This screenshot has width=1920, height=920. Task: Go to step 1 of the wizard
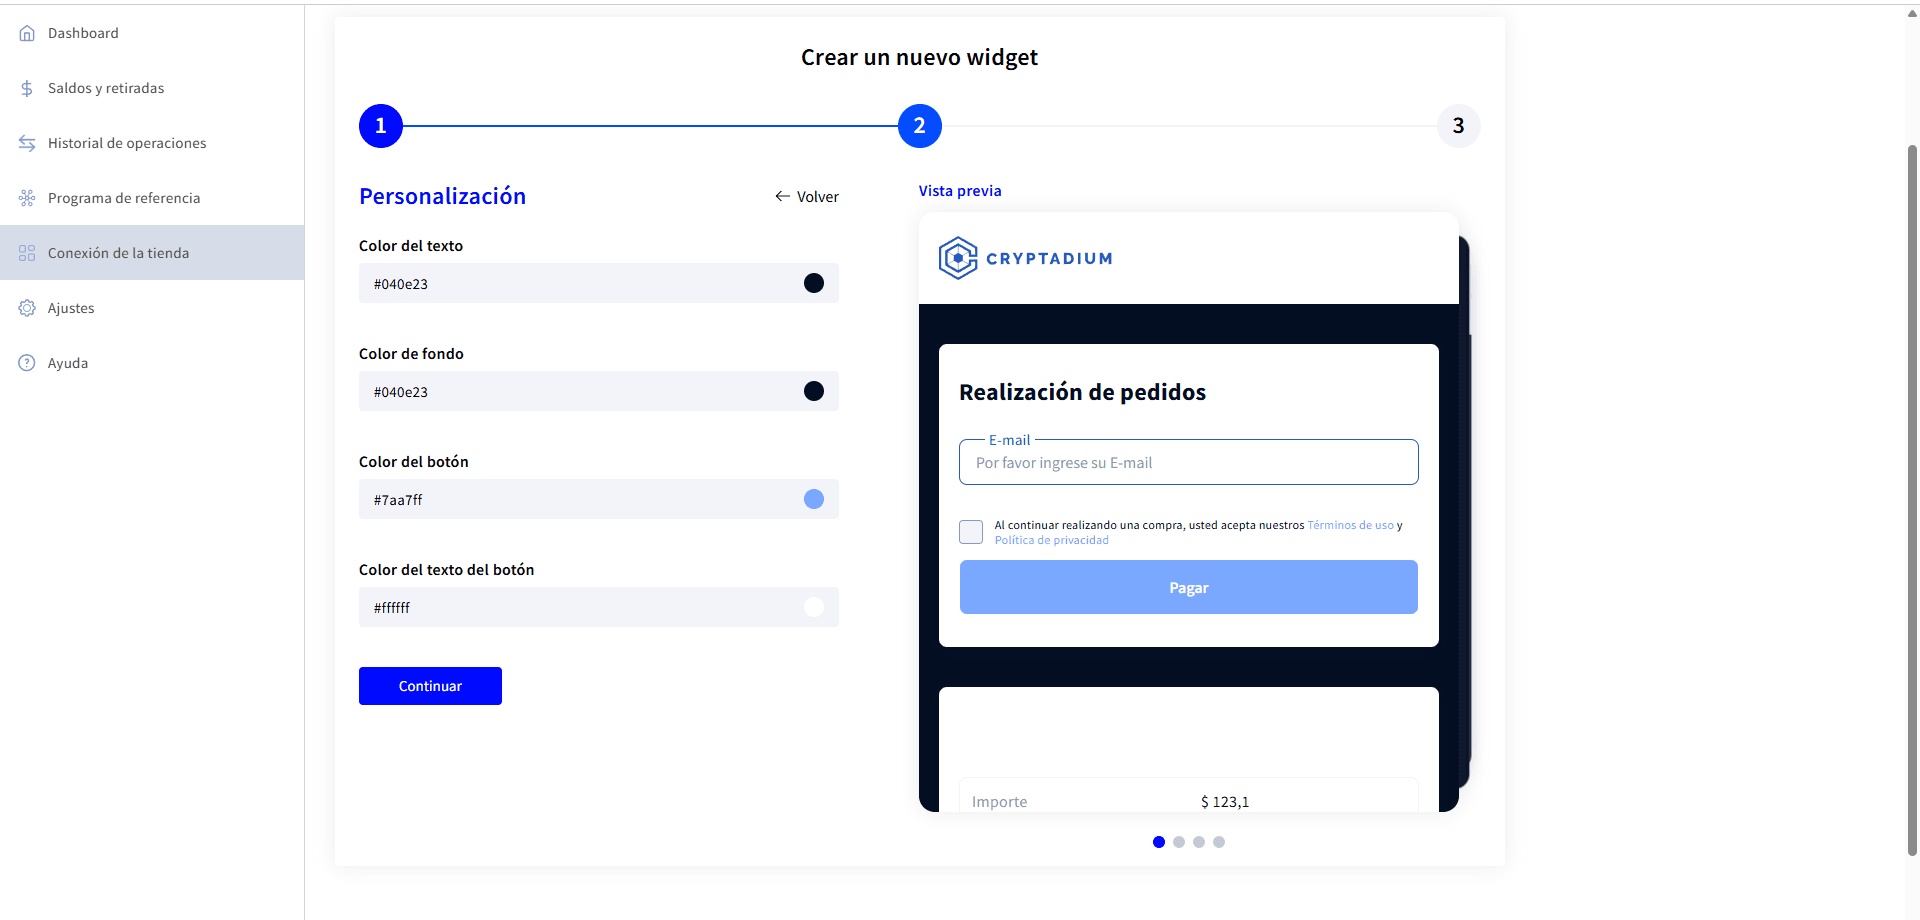click(381, 126)
